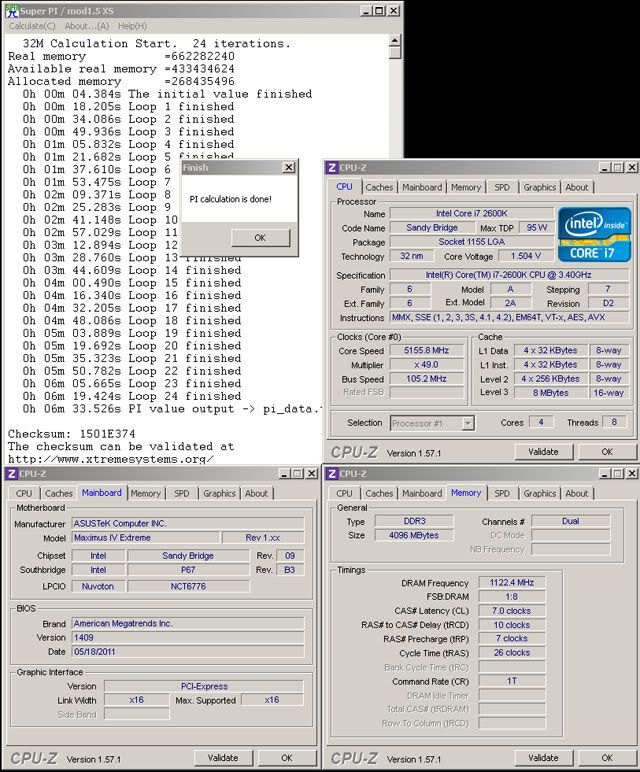
Task: Switch to Caches tab in processor info window
Action: (x=379, y=187)
